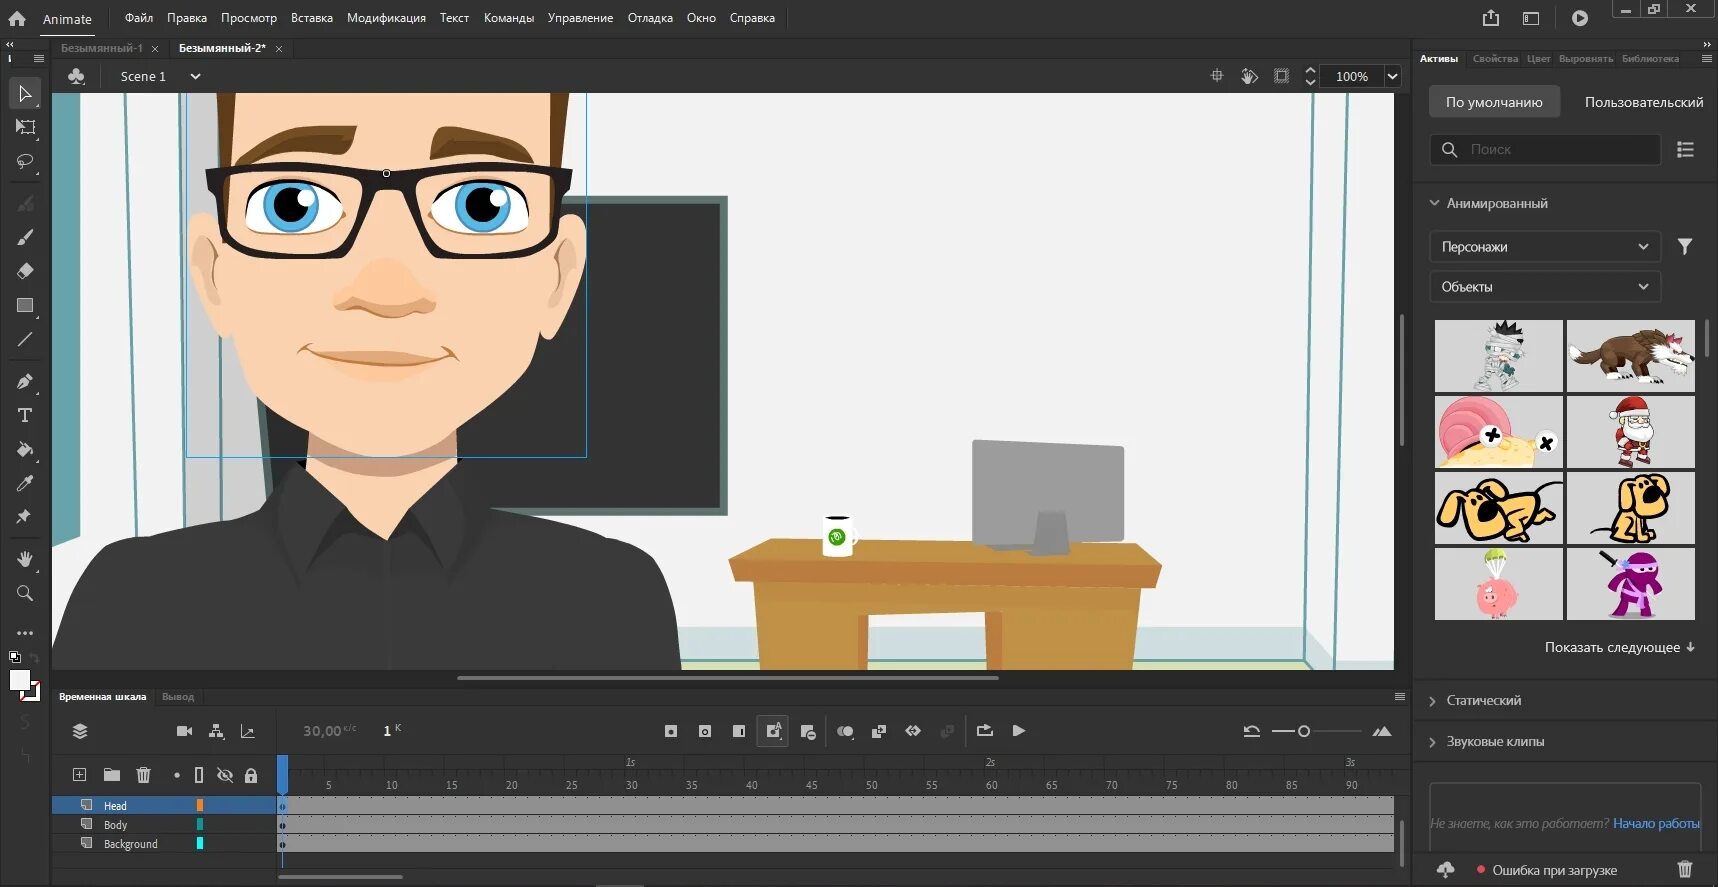This screenshot has height=887, width=1718.
Task: Click the По умолчанию button
Action: click(x=1494, y=102)
